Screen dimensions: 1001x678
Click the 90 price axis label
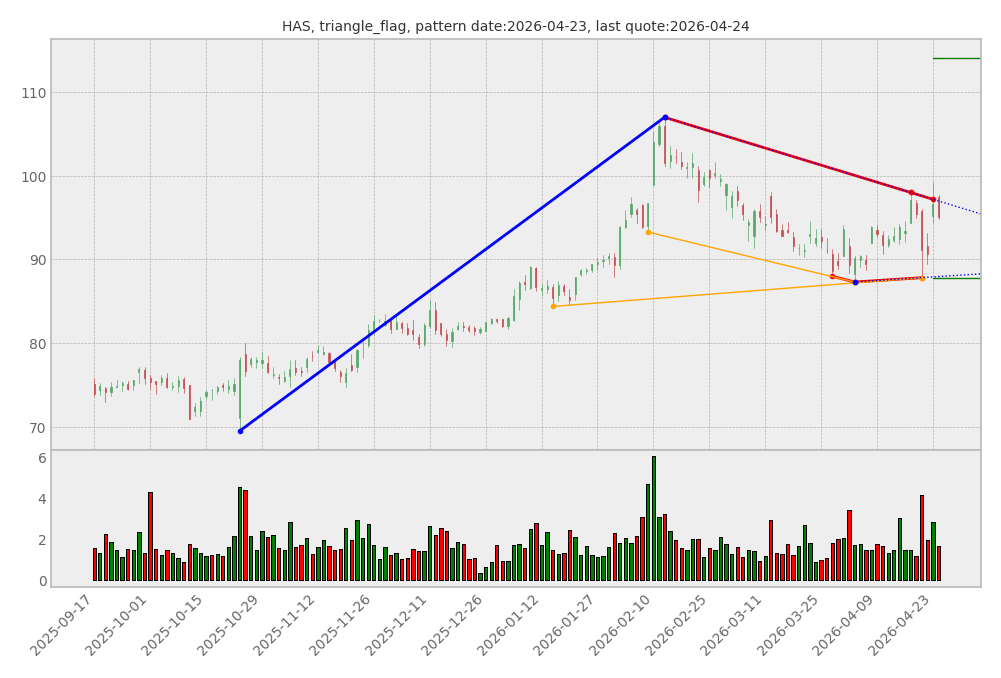tap(33, 260)
